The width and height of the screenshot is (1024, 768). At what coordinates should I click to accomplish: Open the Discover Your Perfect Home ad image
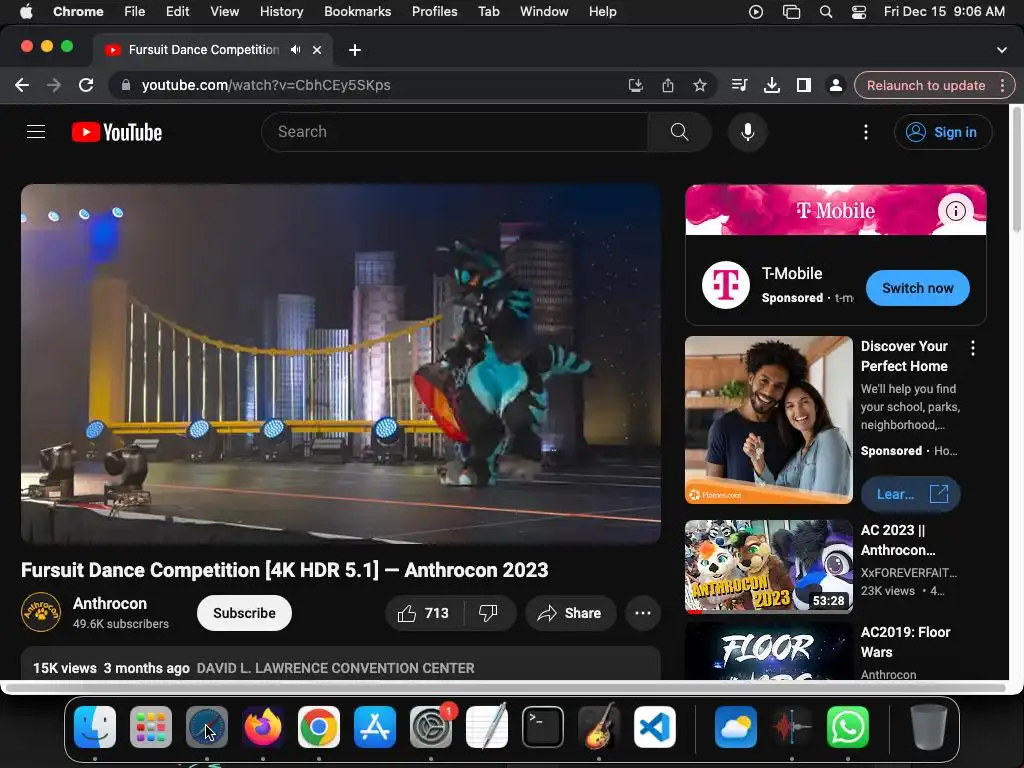pyautogui.click(x=769, y=420)
